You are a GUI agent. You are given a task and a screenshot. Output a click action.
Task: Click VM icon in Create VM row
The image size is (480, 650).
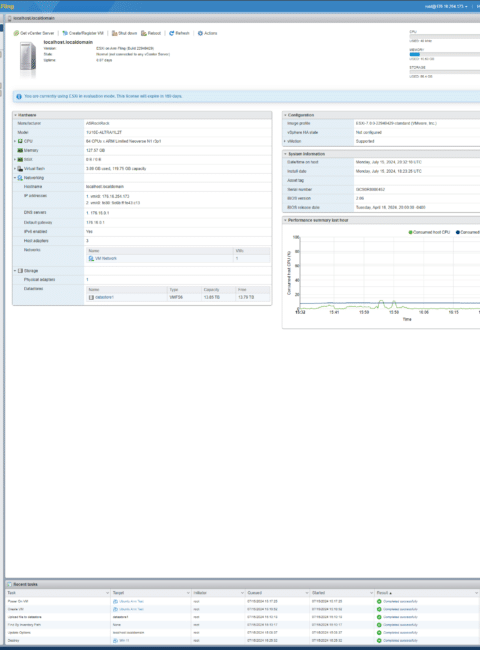coord(115,609)
